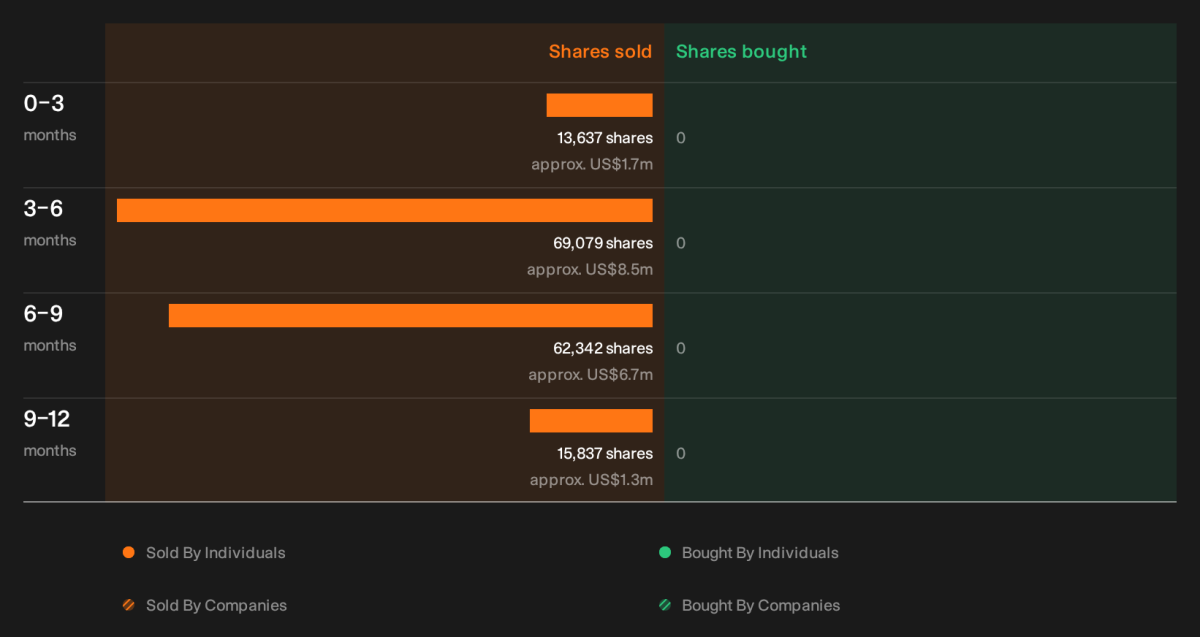The height and width of the screenshot is (637, 1200).
Task: Toggle the Bought By Companies legend label
Action: coord(761,605)
